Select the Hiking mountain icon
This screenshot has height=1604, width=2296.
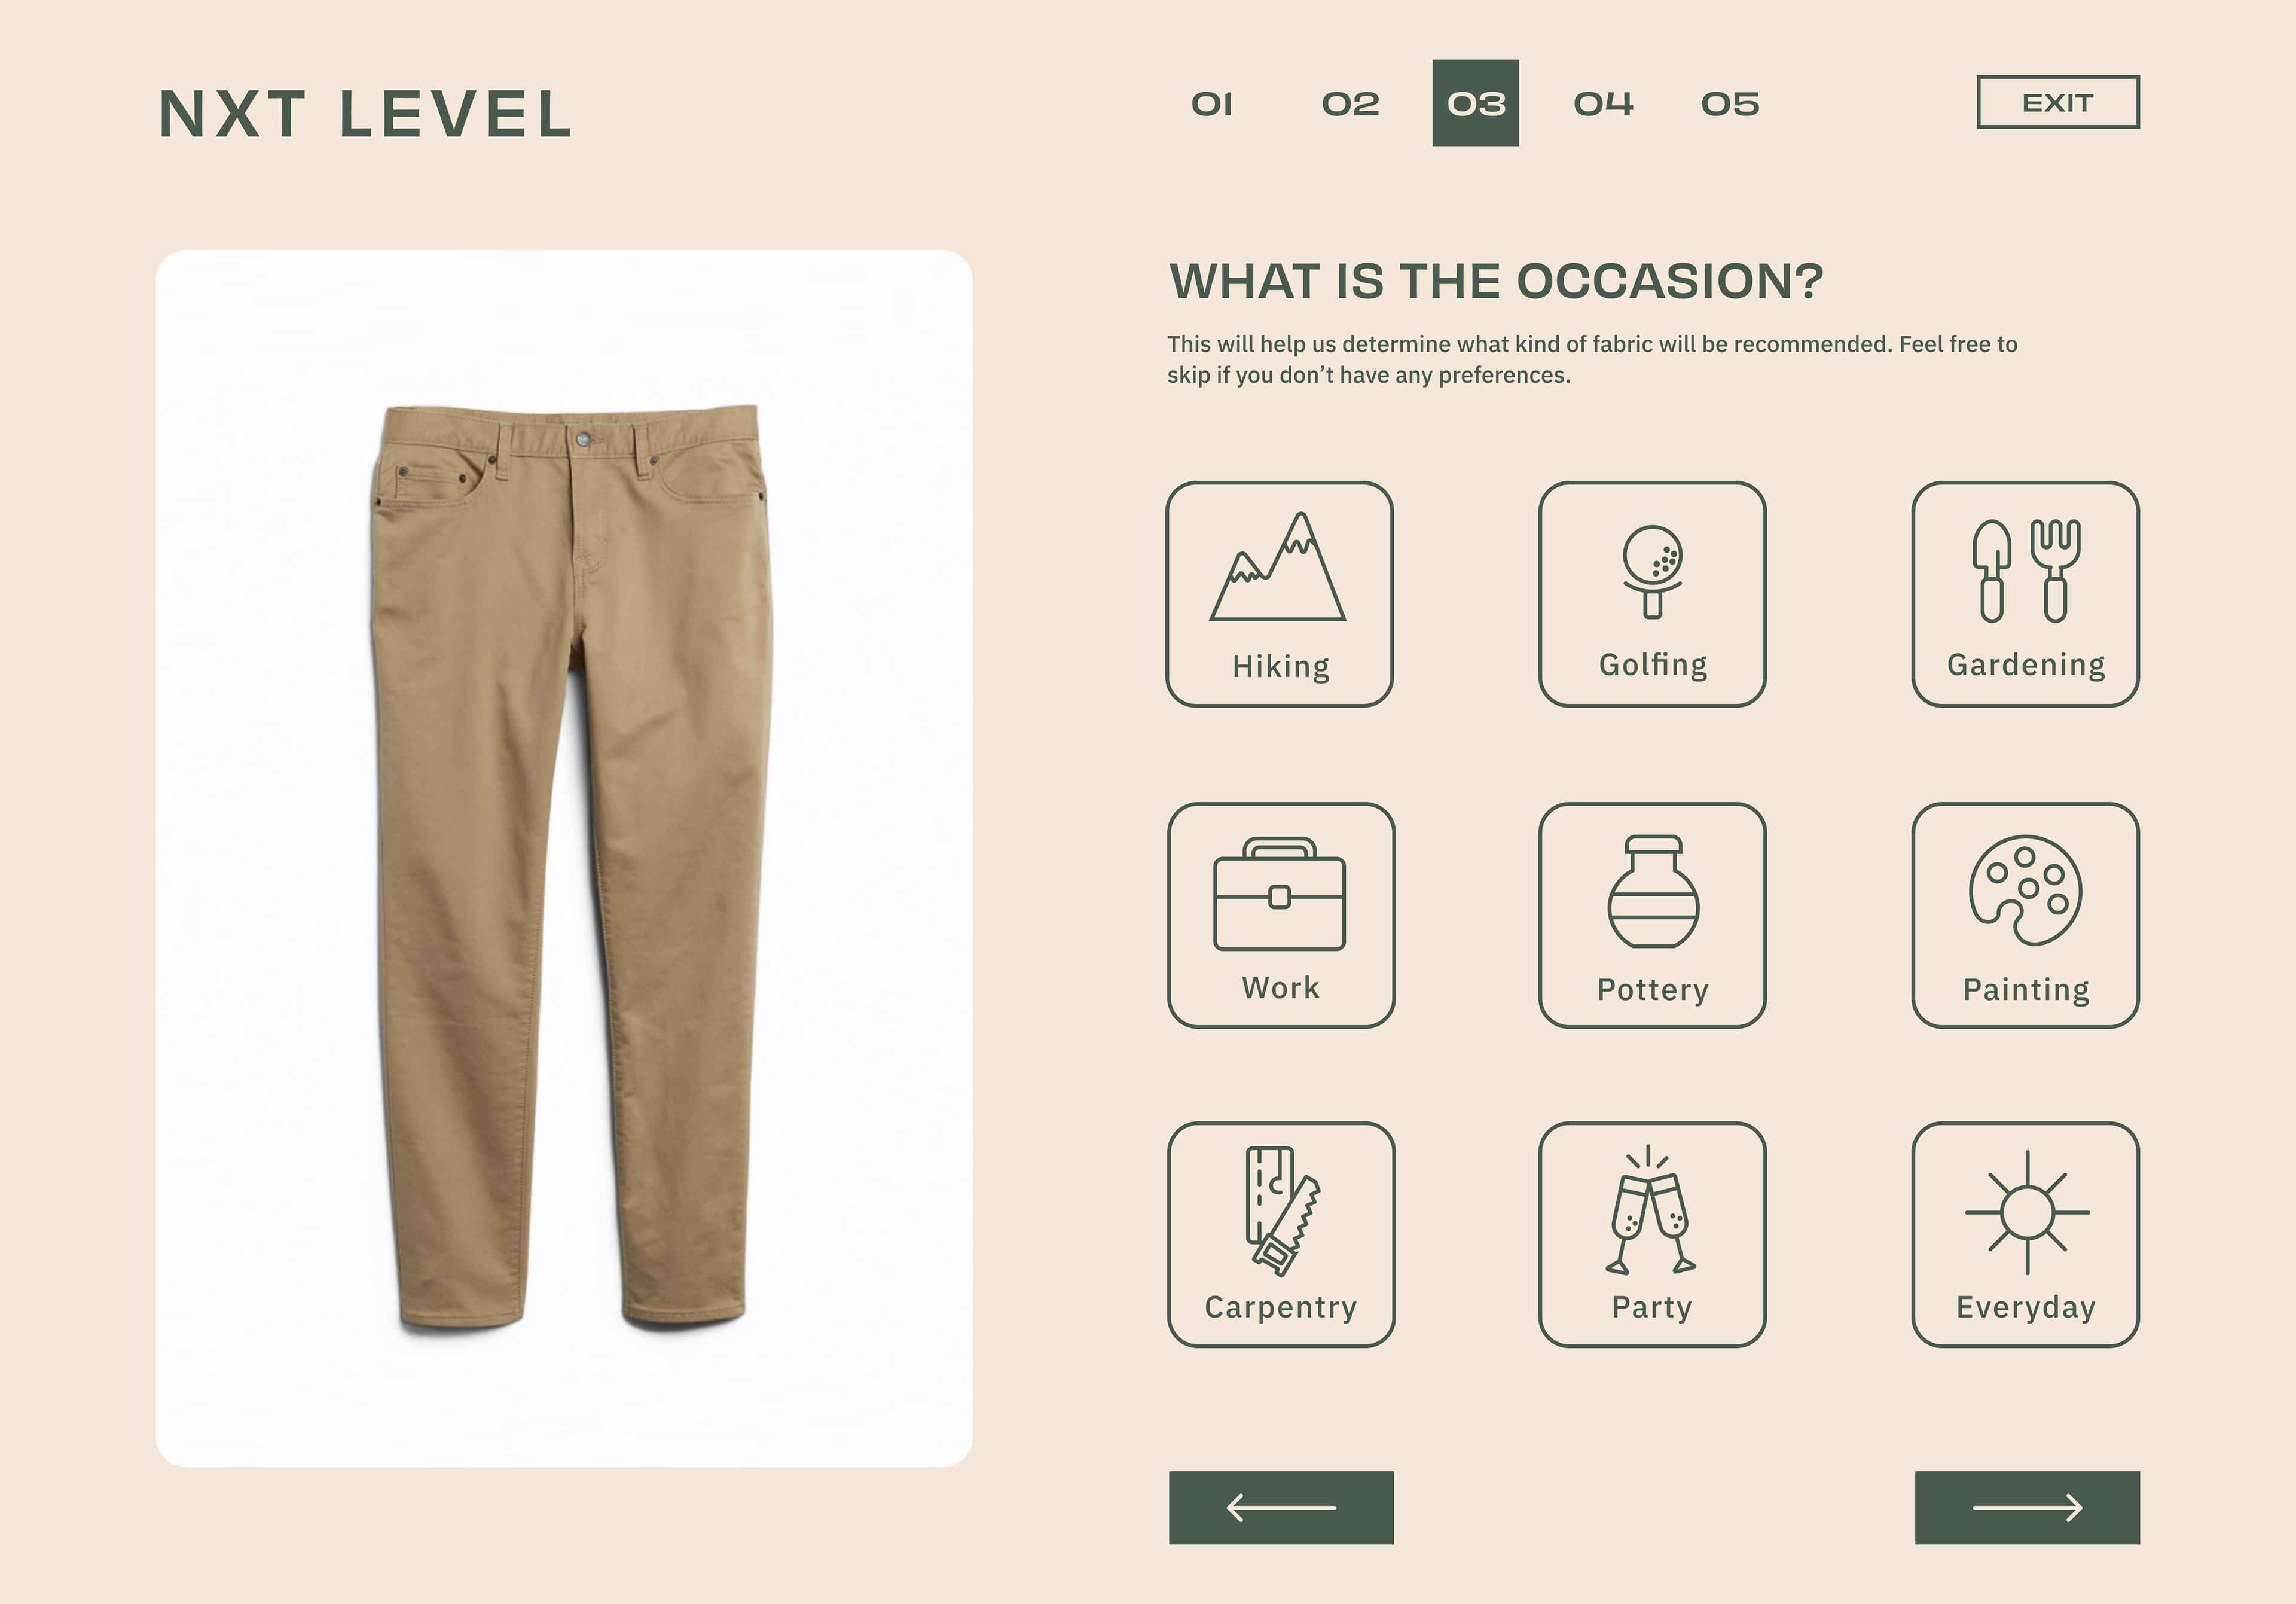(x=1278, y=567)
